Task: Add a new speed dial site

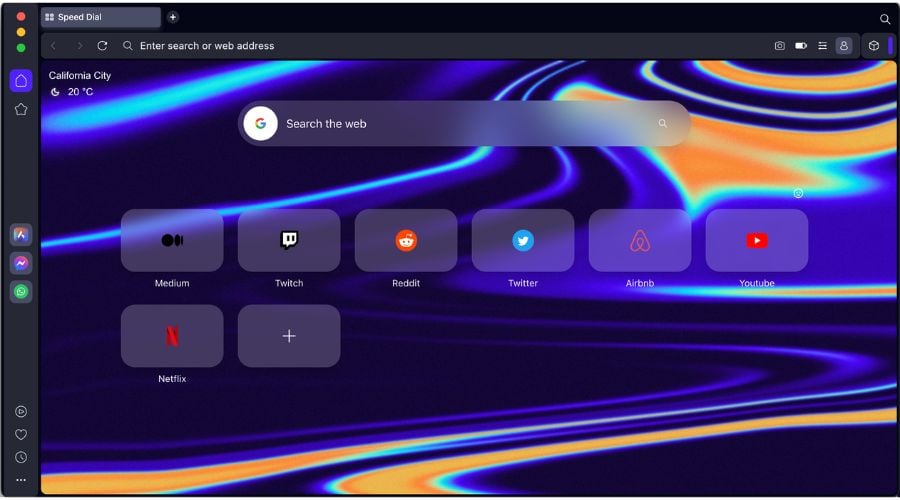Action: tap(289, 336)
